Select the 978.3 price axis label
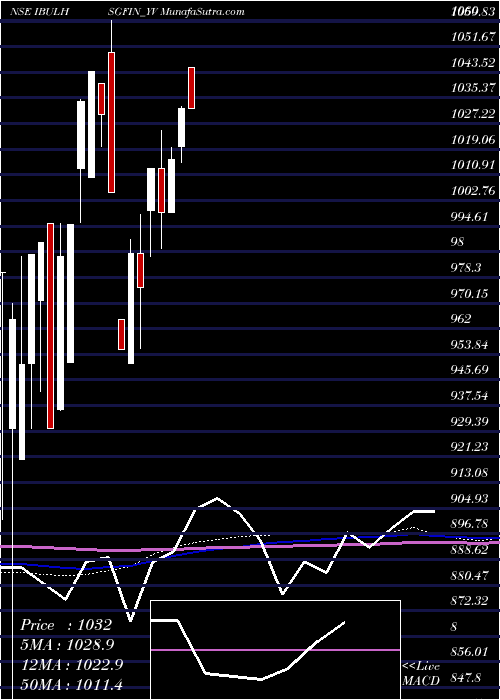The width and height of the screenshot is (500, 700). [467, 267]
